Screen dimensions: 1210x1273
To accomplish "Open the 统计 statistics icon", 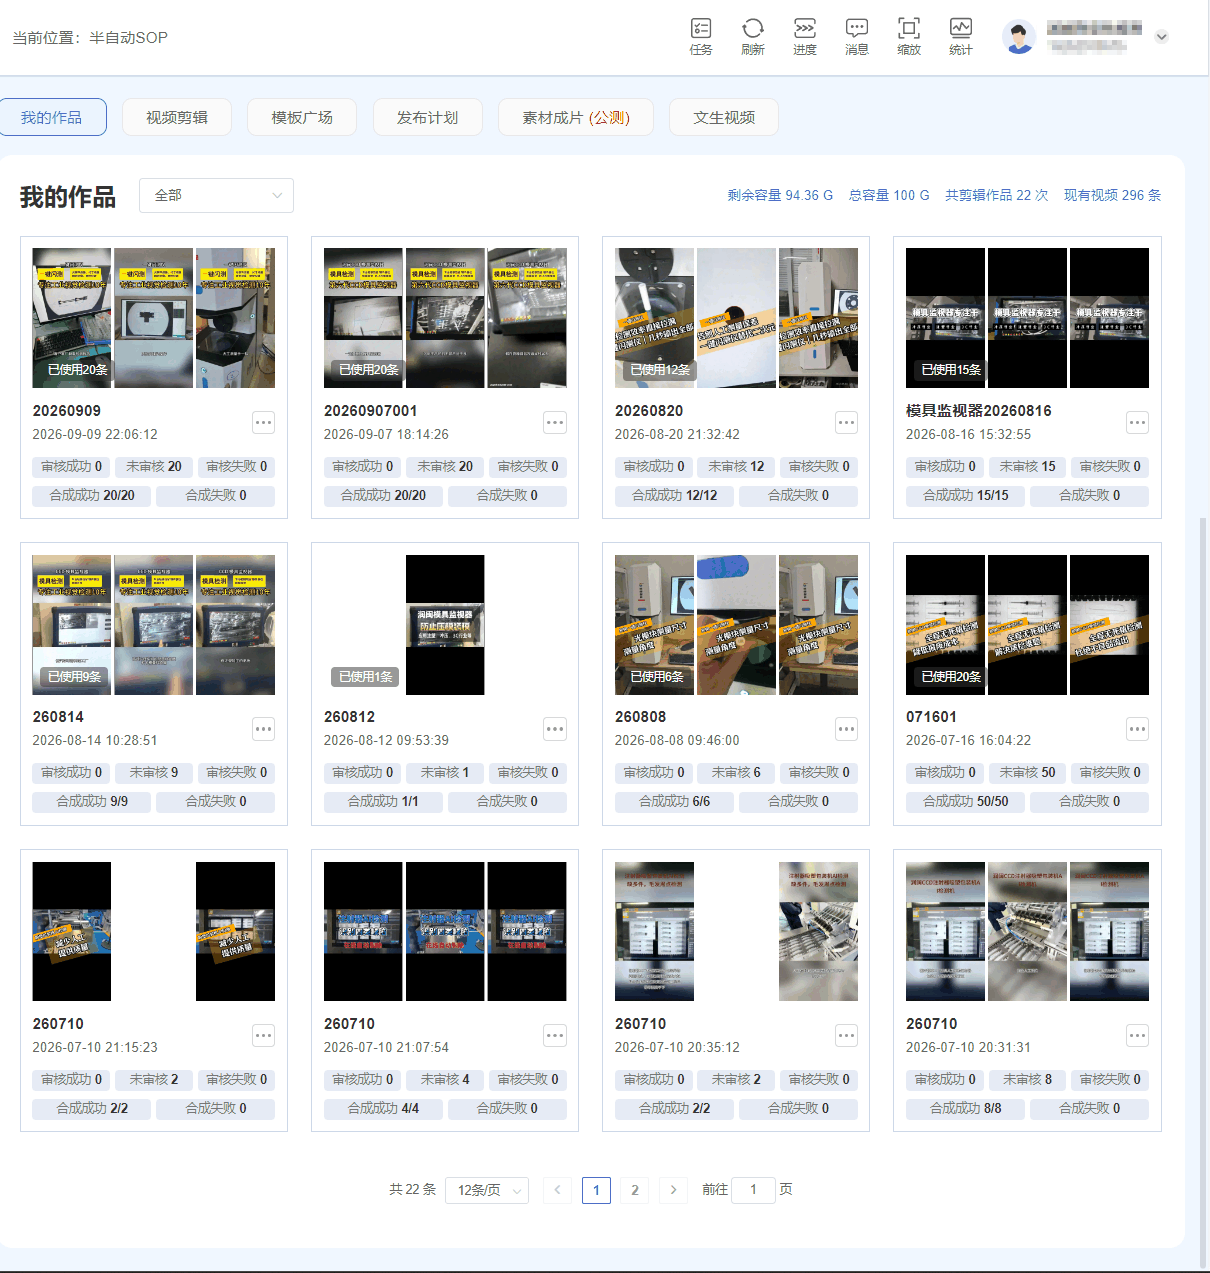I will point(961,36).
